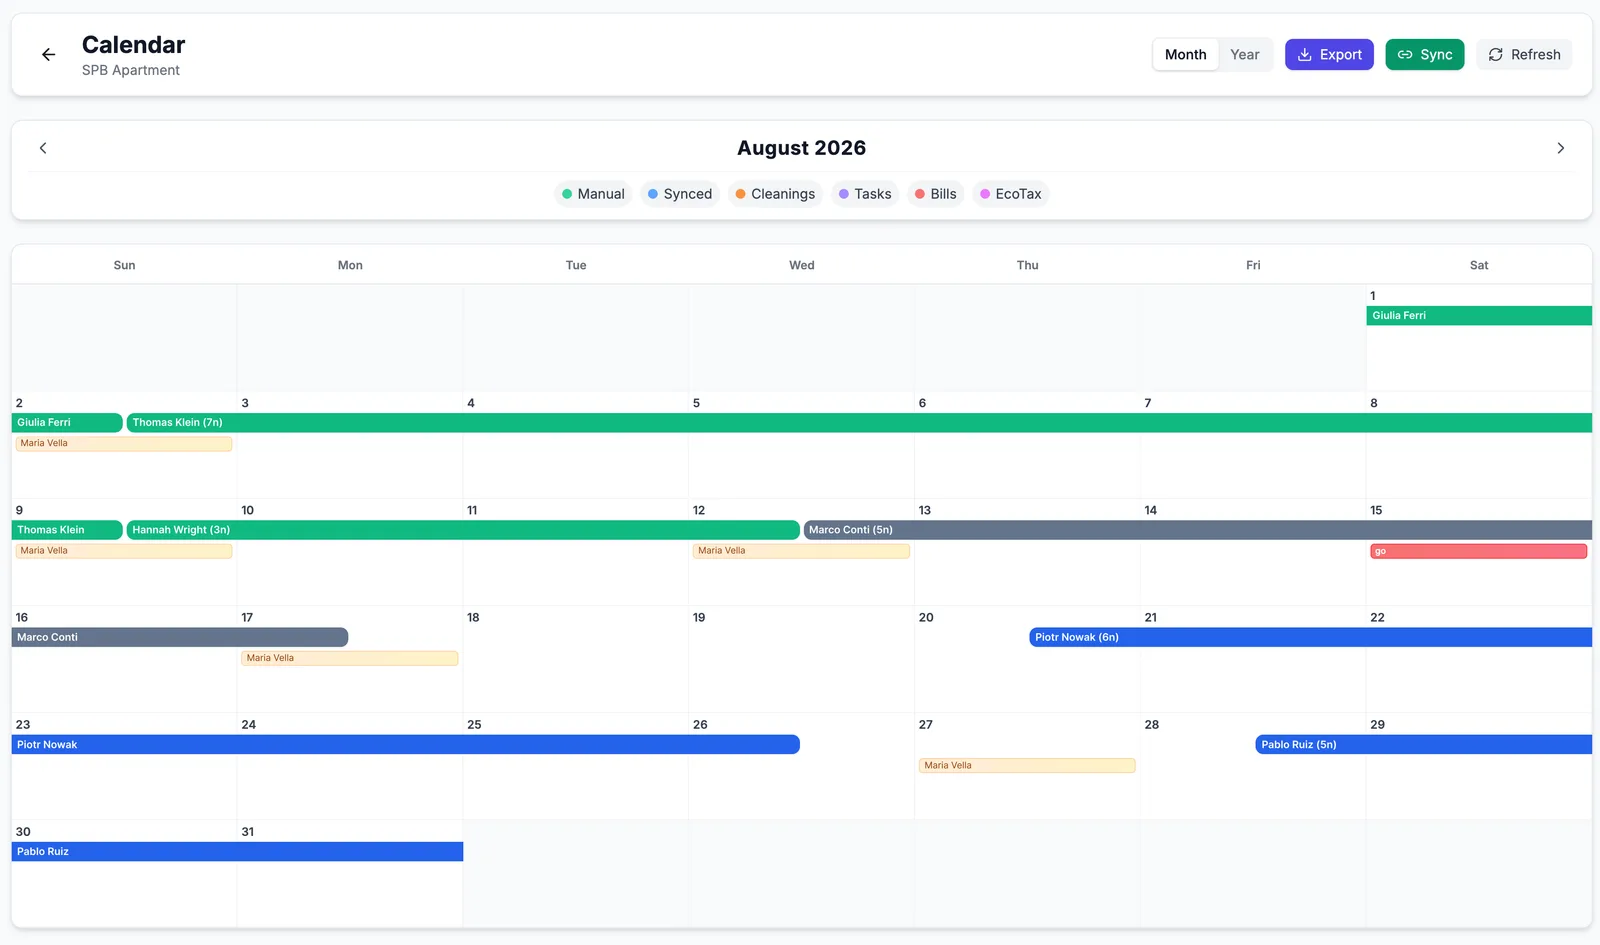The height and width of the screenshot is (945, 1600).
Task: Go to next month chevron
Action: (1560, 148)
